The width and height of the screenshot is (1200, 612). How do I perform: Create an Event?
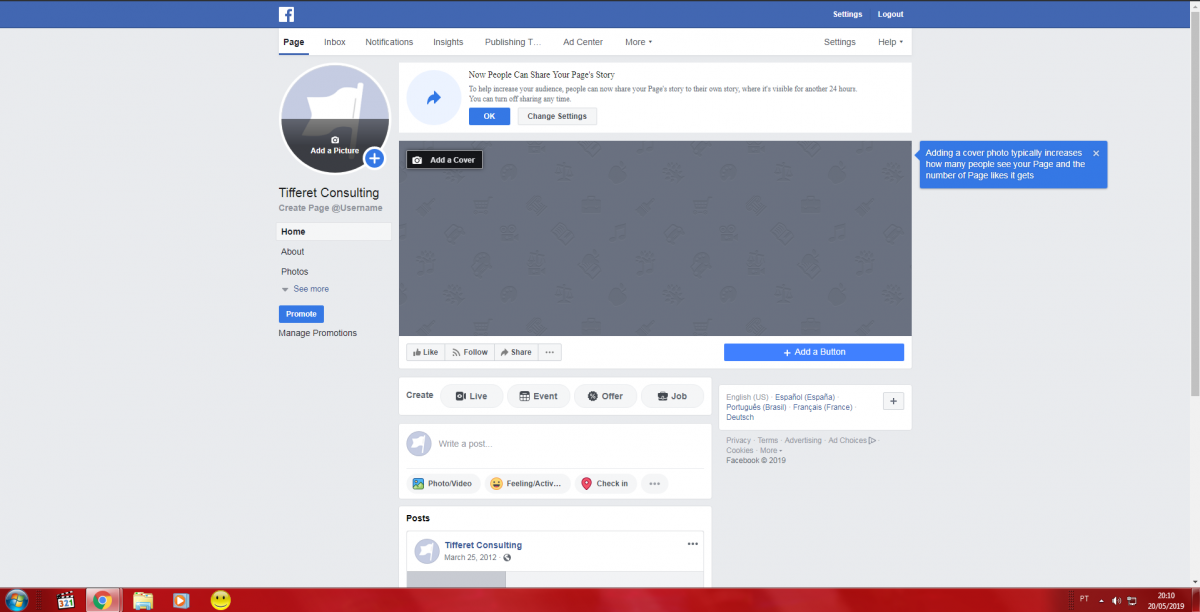538,396
